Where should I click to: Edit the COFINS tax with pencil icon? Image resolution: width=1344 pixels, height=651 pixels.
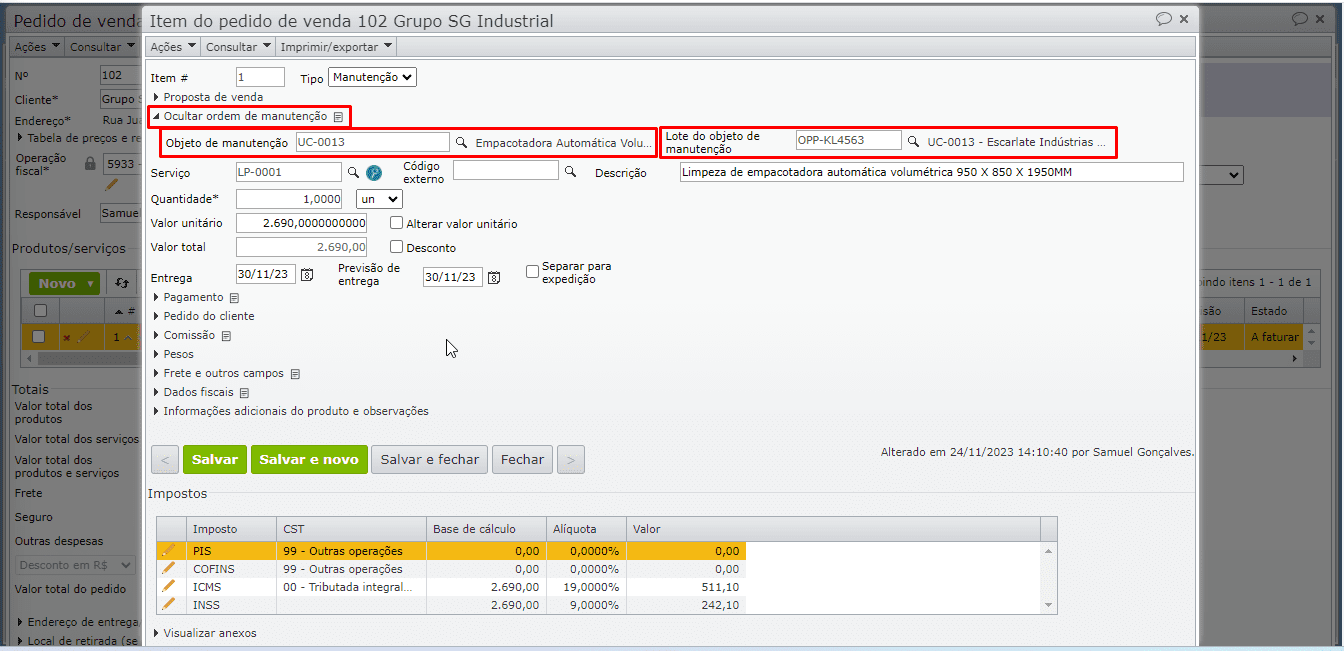[169, 568]
